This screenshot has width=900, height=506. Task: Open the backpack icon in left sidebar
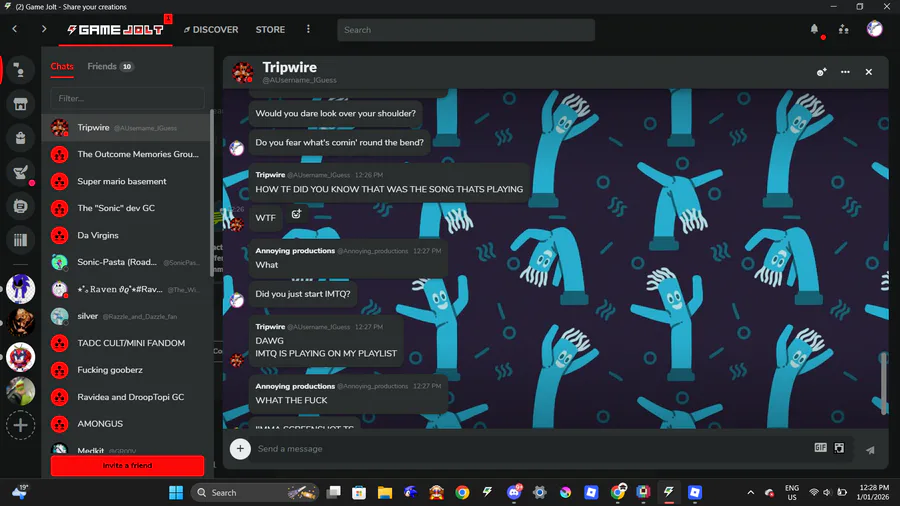click(20, 138)
